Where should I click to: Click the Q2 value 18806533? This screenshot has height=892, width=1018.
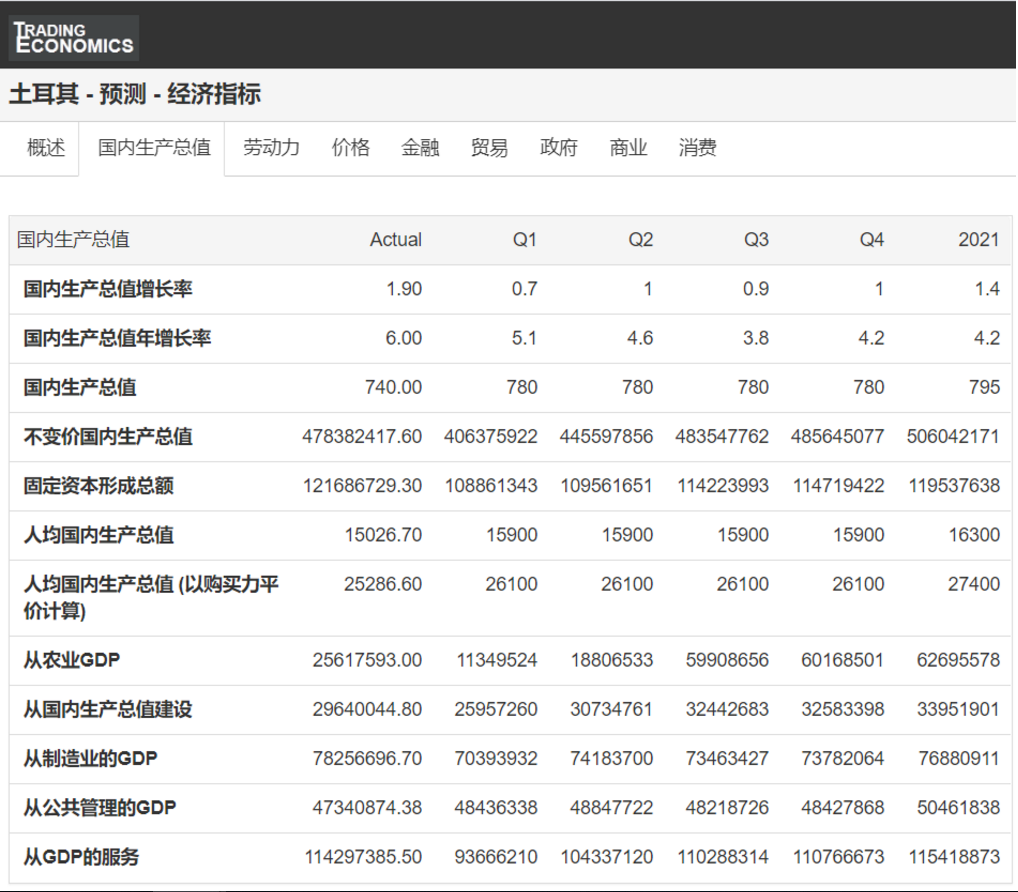[x=612, y=660]
